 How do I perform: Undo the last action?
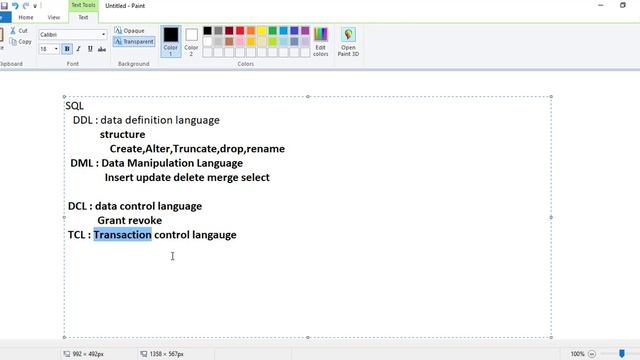(x=15, y=6)
